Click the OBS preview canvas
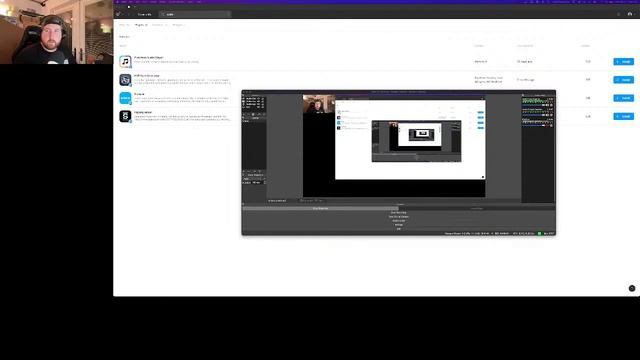The image size is (640, 360). 394,146
